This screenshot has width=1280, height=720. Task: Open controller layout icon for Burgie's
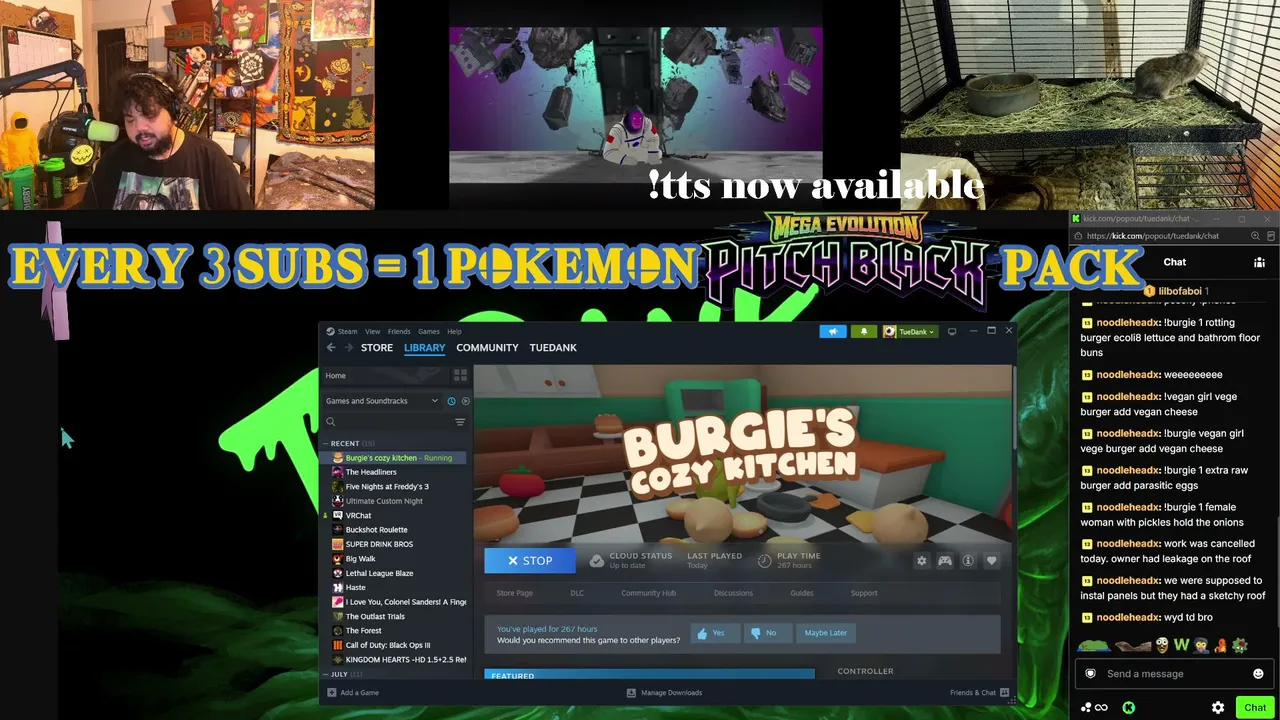click(944, 561)
